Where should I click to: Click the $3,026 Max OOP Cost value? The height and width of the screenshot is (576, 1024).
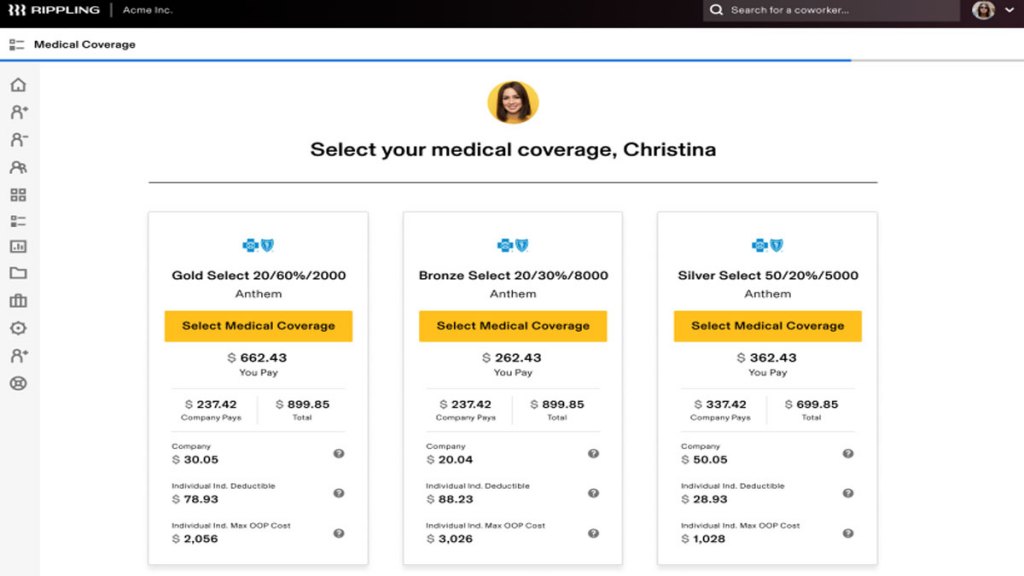[x=449, y=539]
